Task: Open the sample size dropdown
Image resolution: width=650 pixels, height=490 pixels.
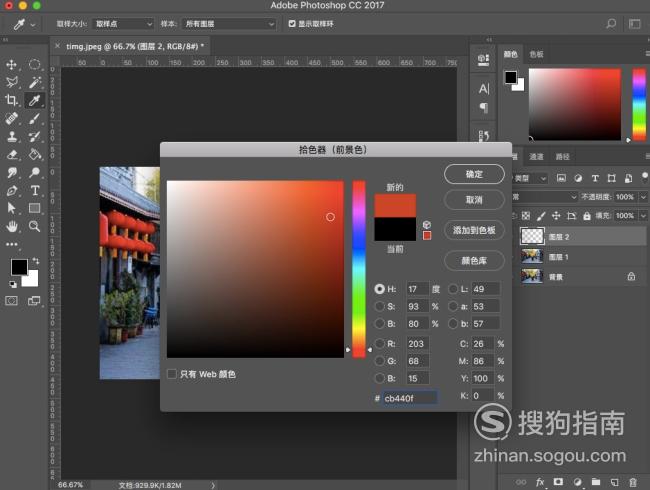Action: click(x=123, y=24)
